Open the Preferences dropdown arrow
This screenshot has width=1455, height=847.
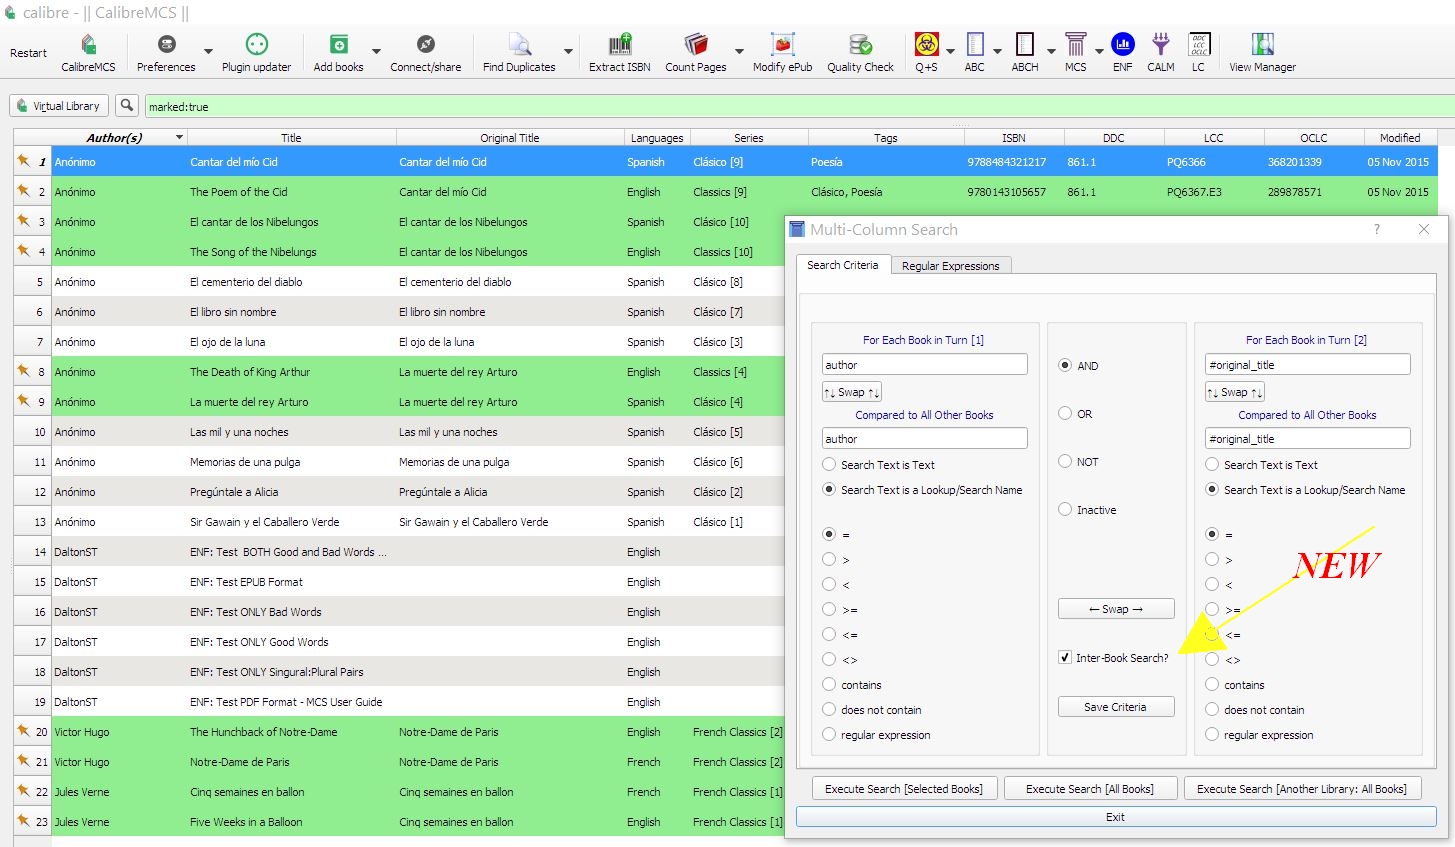208,51
